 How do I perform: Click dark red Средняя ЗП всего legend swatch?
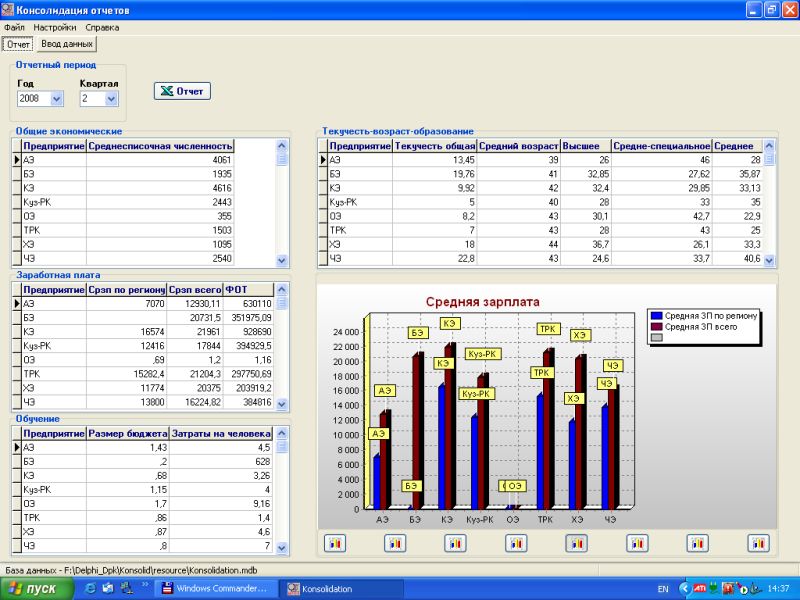656,326
